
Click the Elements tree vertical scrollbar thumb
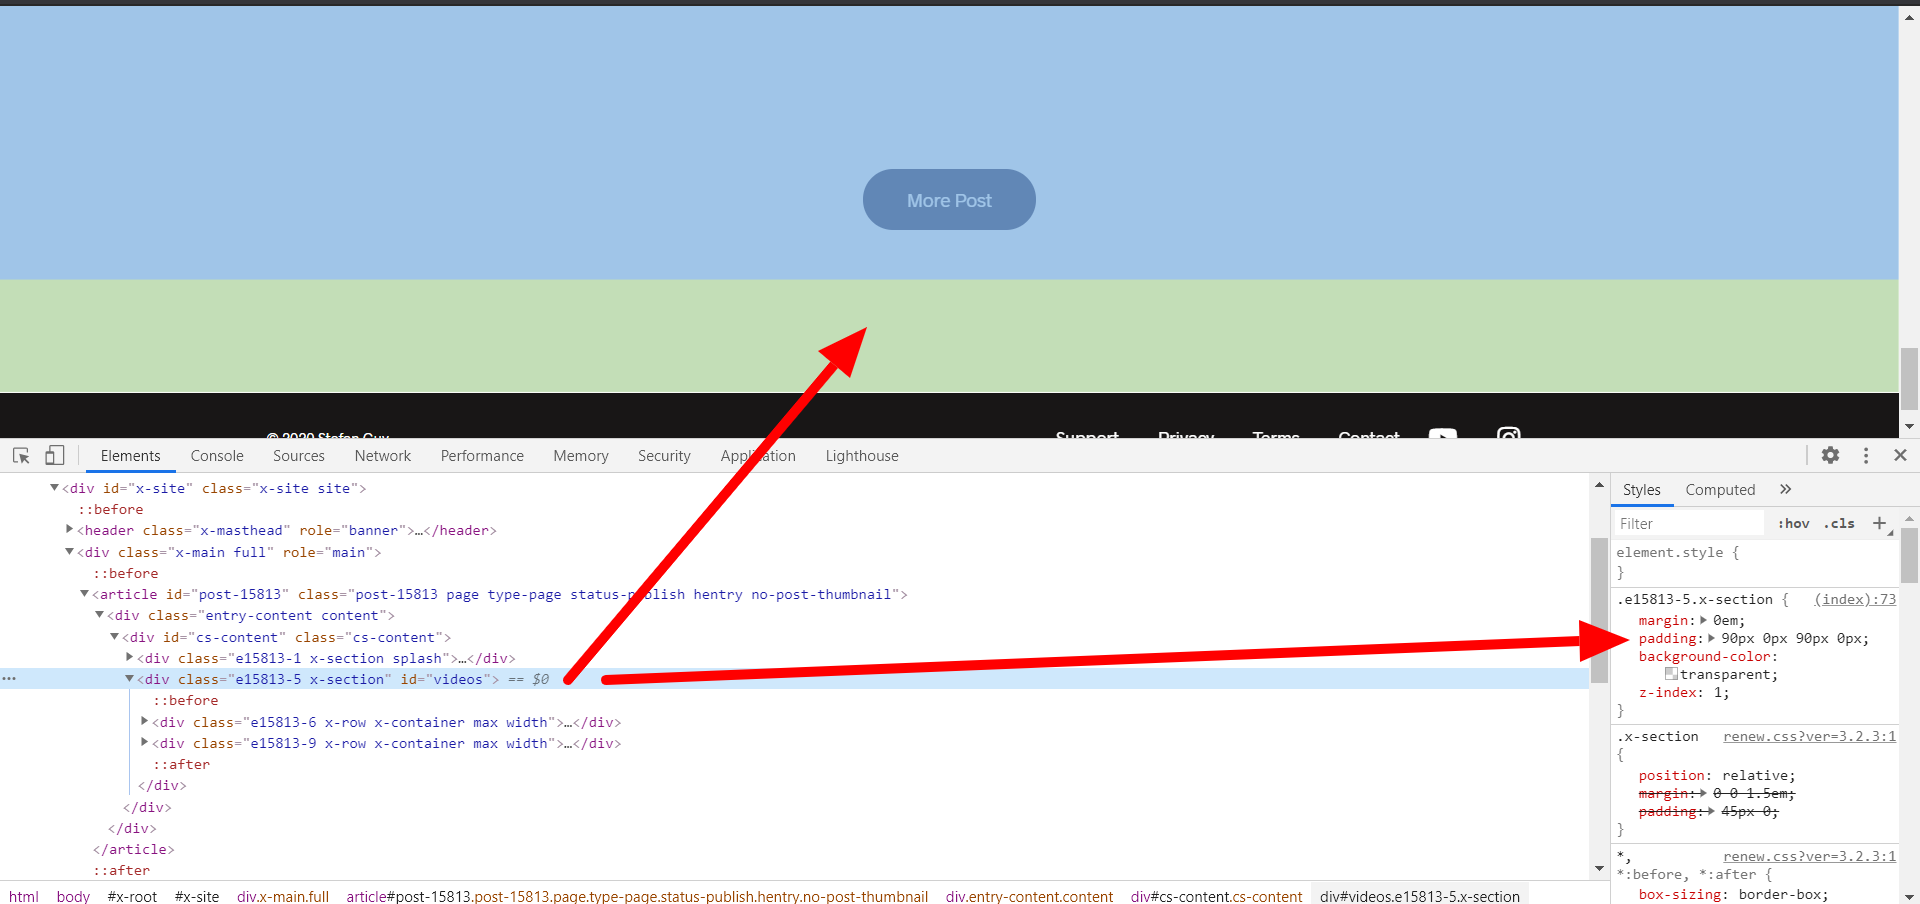(x=1599, y=610)
